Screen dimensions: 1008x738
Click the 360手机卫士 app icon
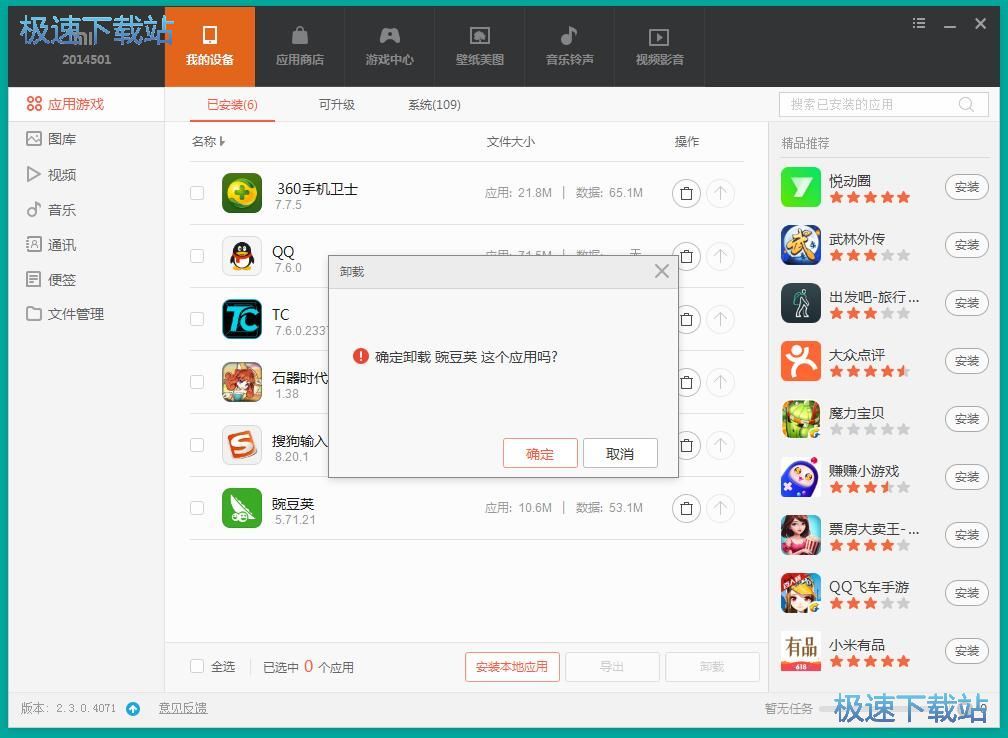(242, 193)
